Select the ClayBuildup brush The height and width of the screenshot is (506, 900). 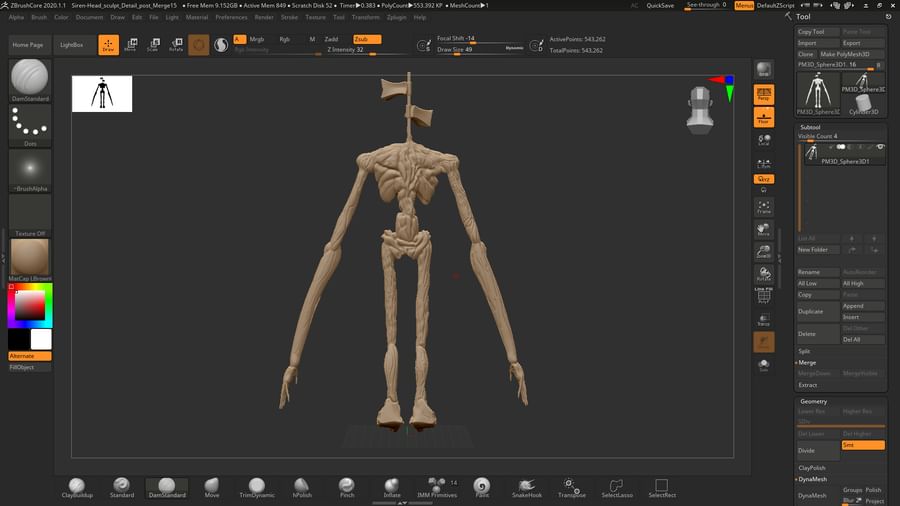(x=77, y=488)
